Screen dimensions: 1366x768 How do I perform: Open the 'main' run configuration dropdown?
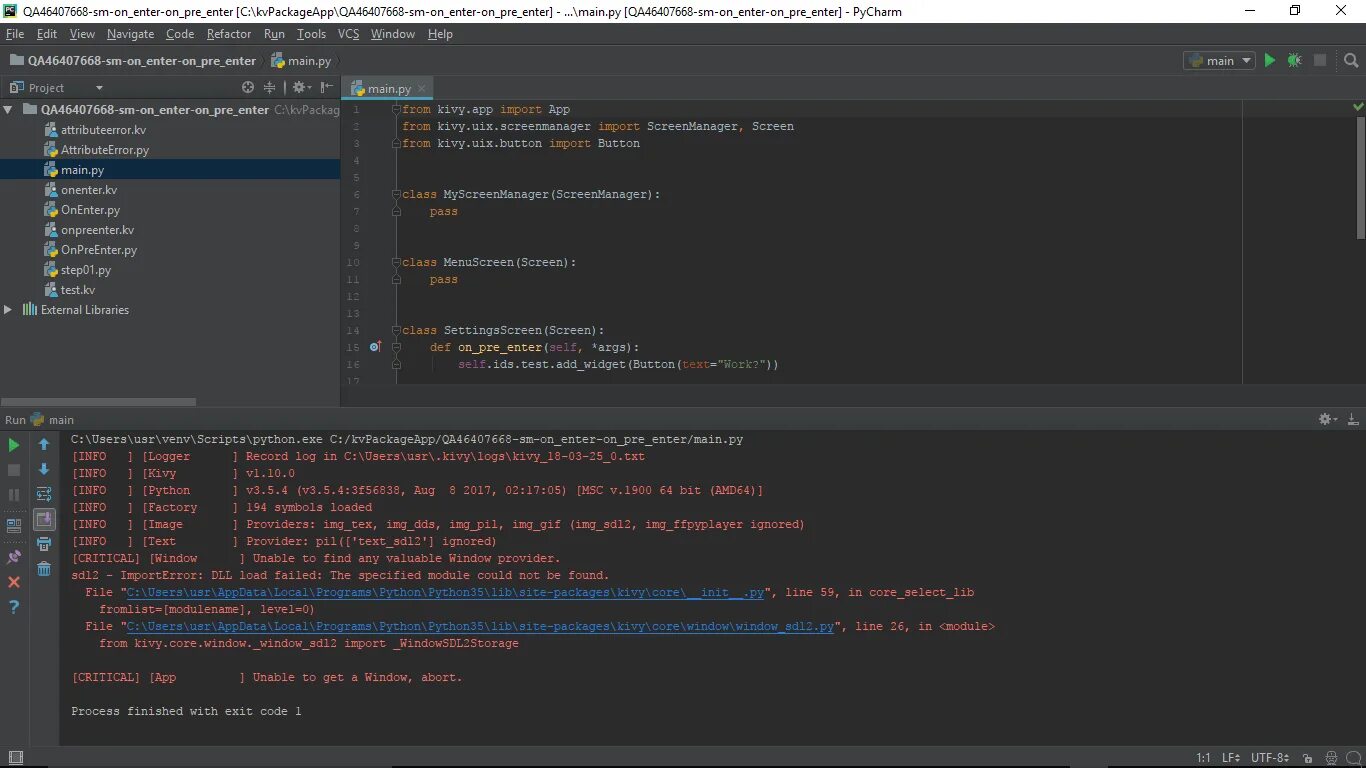(x=1219, y=60)
